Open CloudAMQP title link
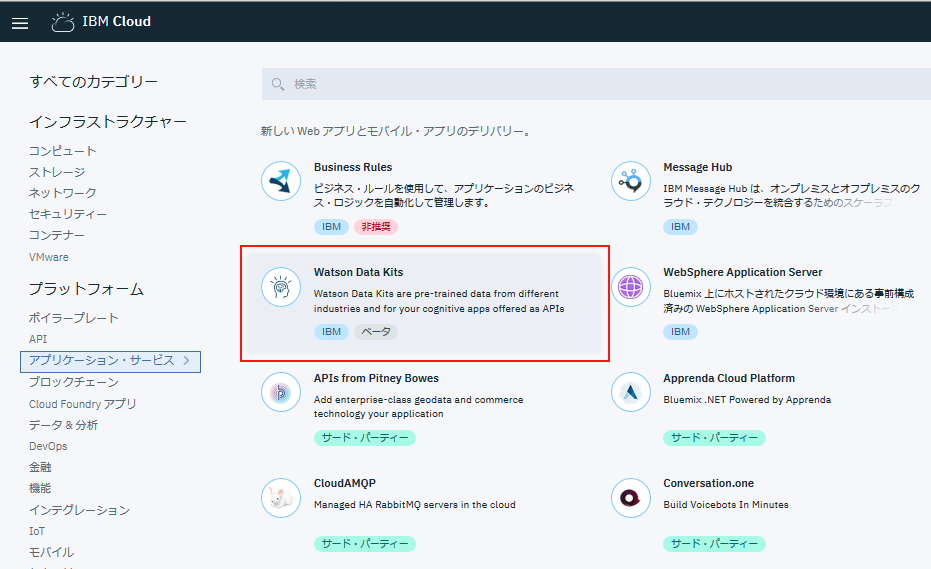 tap(344, 483)
